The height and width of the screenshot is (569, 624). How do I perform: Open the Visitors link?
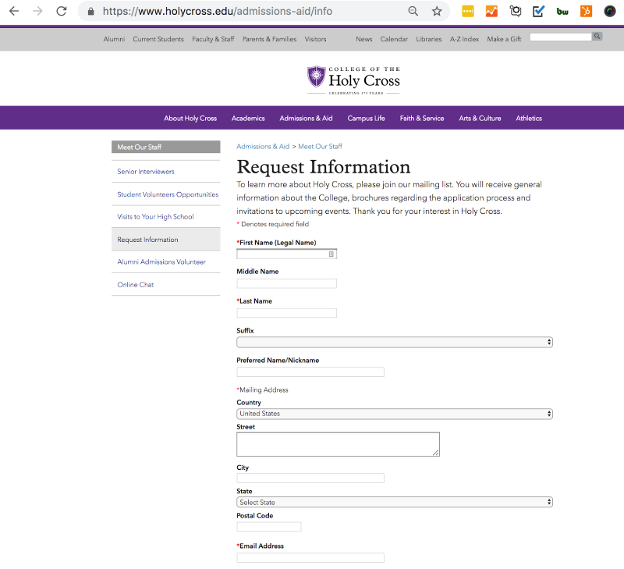[x=316, y=39]
